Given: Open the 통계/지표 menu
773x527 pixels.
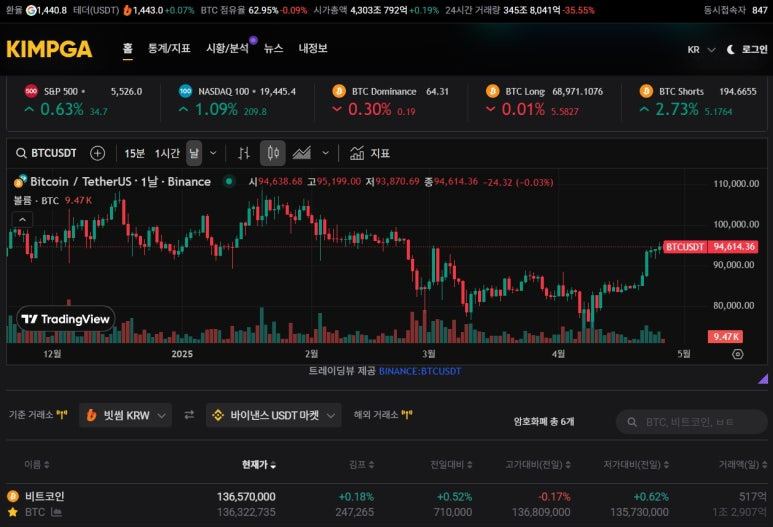Looking at the screenshot, I should coord(169,48).
